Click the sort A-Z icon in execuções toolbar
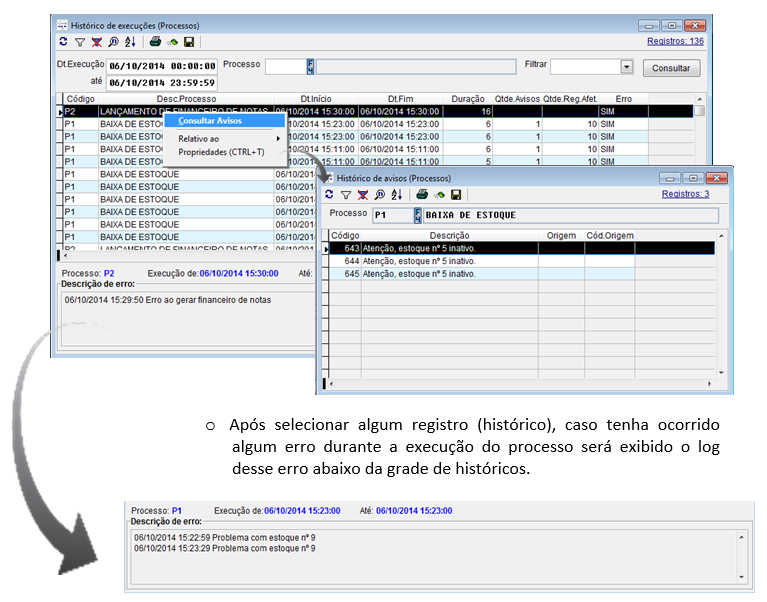The width and height of the screenshot is (767, 602). [129, 42]
